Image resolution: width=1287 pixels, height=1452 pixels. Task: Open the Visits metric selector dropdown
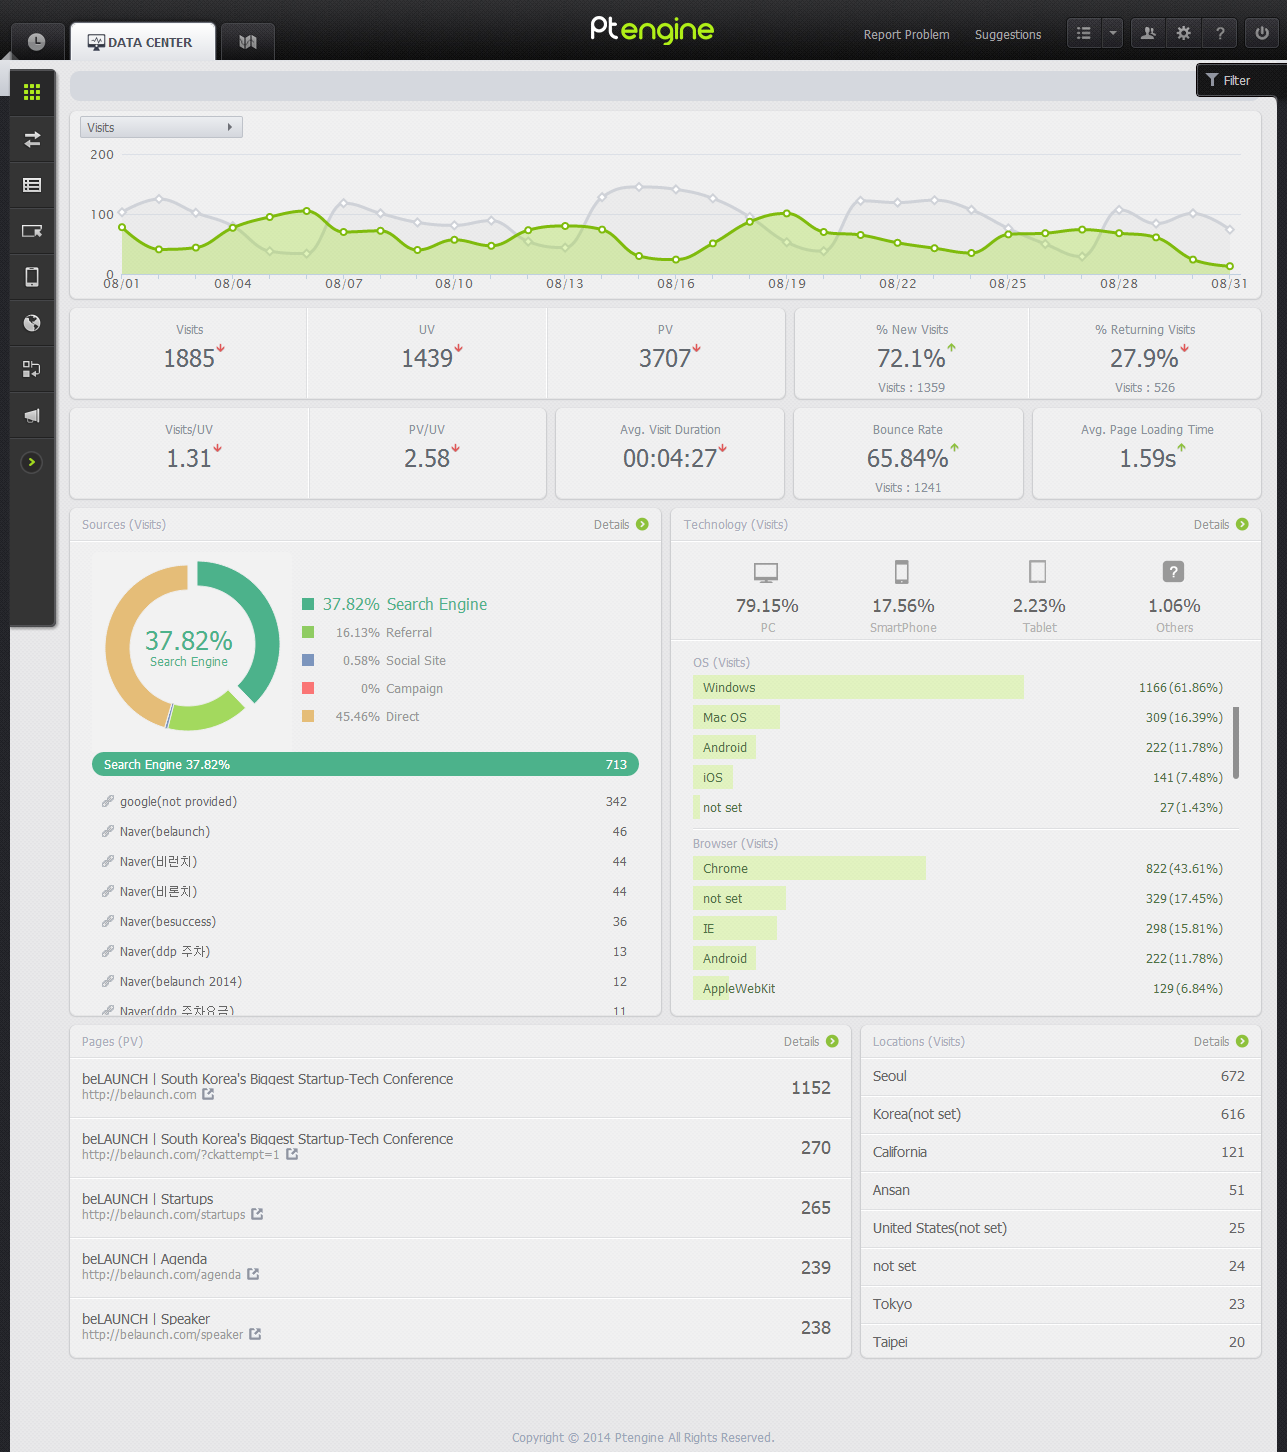(160, 127)
